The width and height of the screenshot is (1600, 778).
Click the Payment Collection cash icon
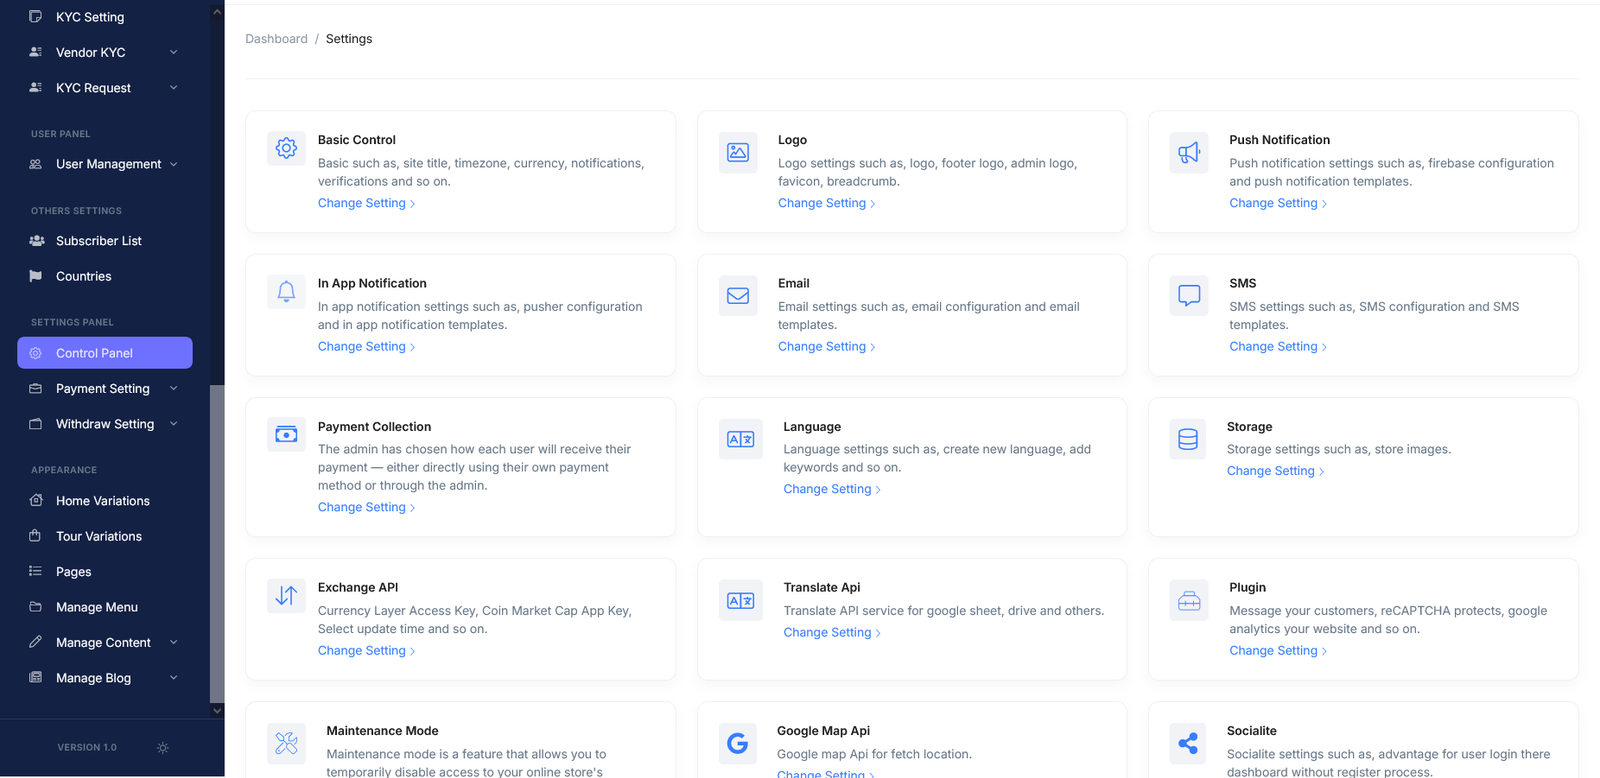(286, 435)
